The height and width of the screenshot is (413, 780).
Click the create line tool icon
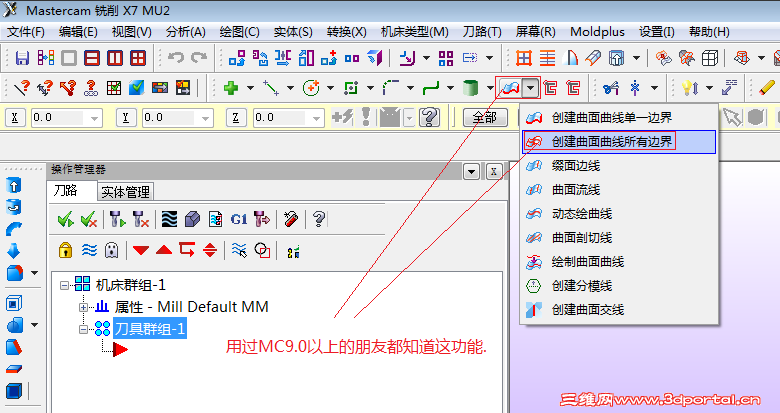271,89
